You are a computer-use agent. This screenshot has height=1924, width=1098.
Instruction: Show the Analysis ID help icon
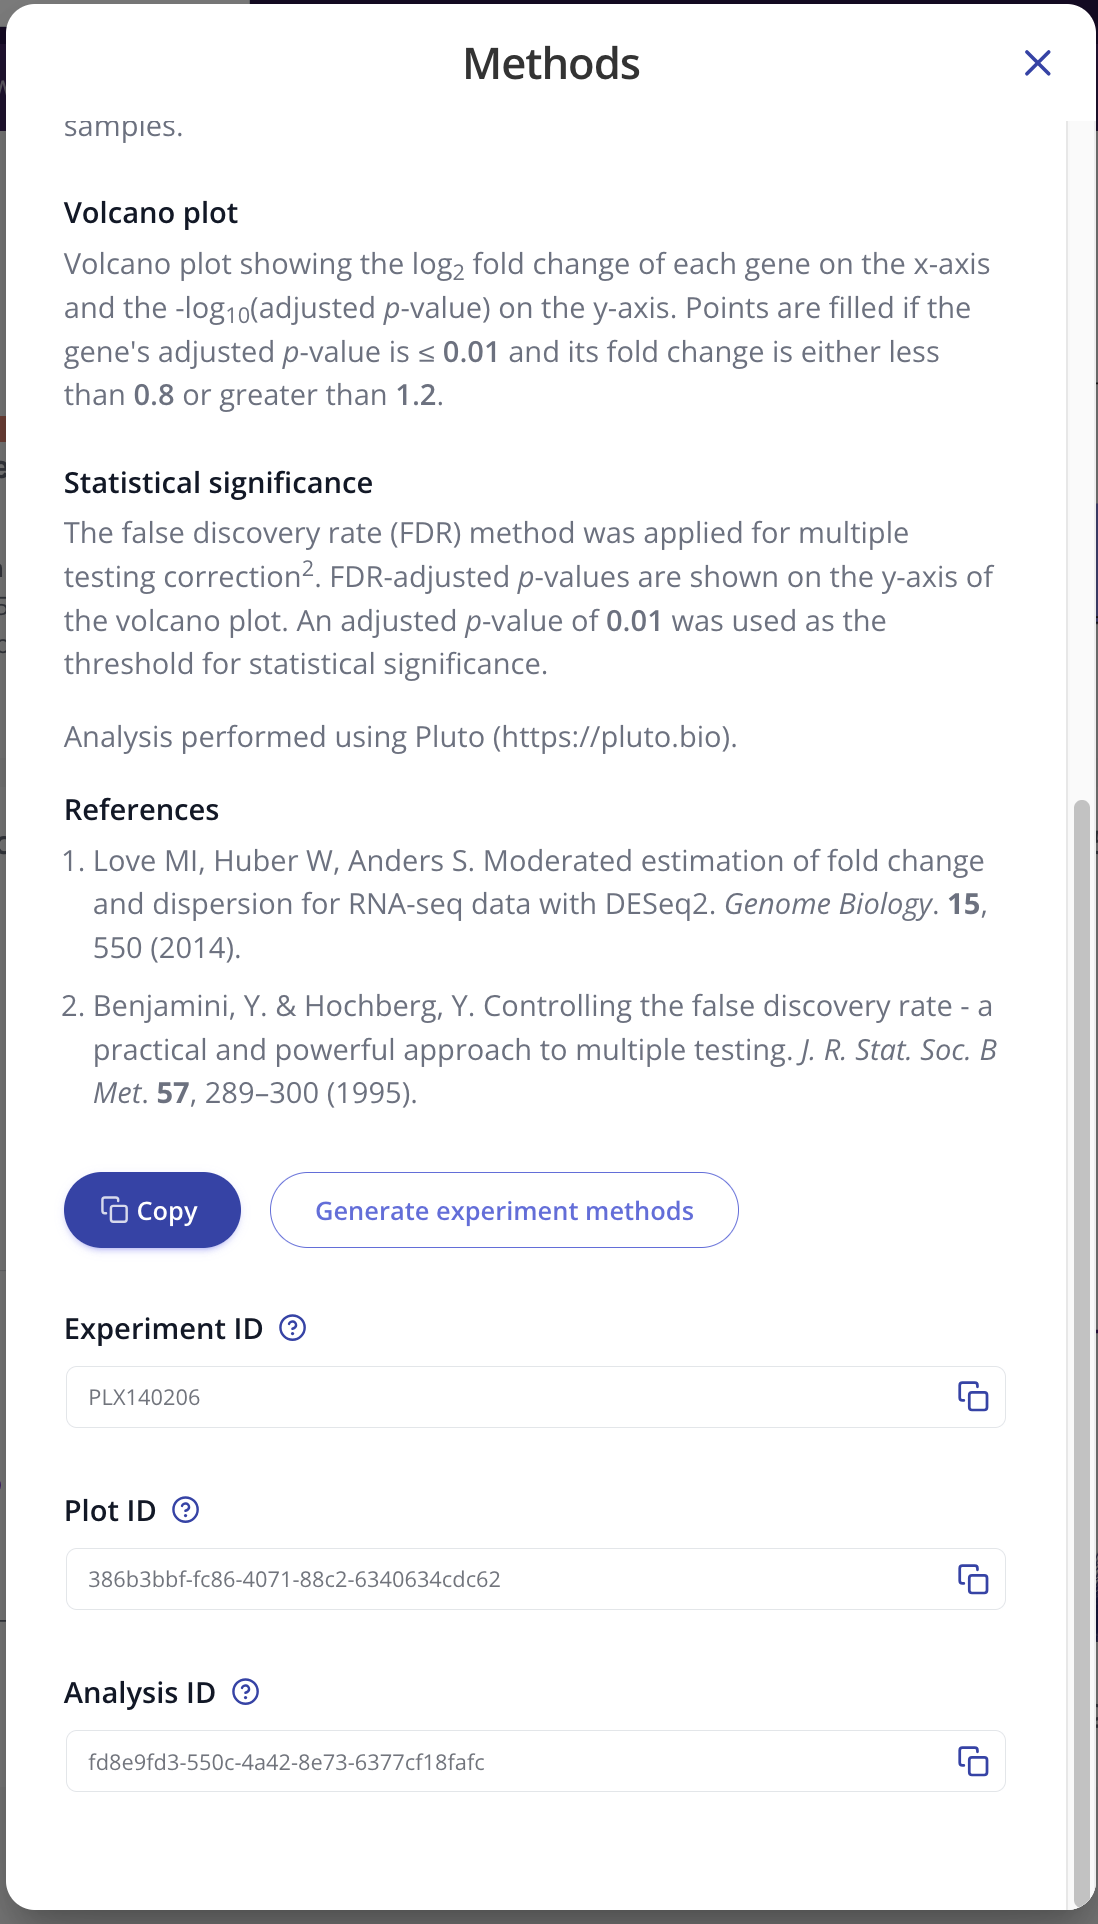245,1692
